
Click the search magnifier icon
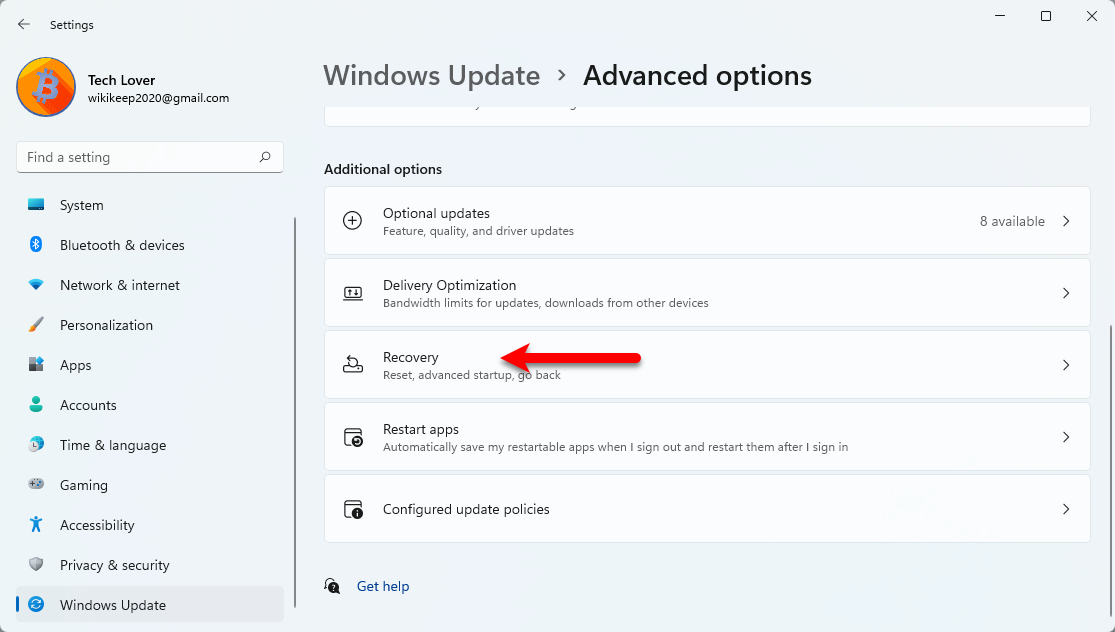(x=265, y=157)
